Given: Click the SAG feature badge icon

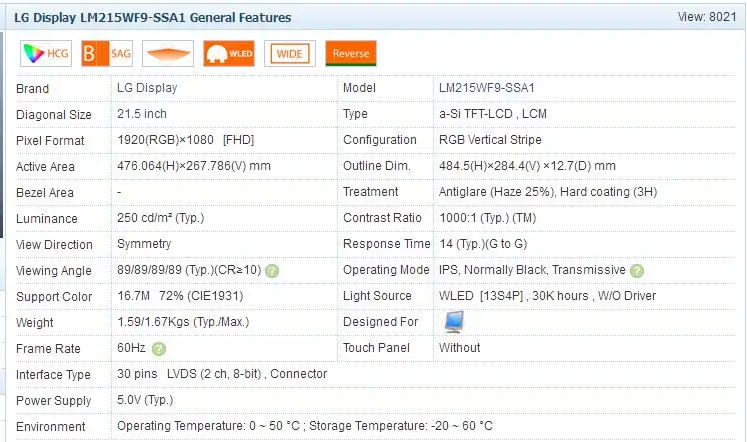Looking at the screenshot, I should click(107, 54).
